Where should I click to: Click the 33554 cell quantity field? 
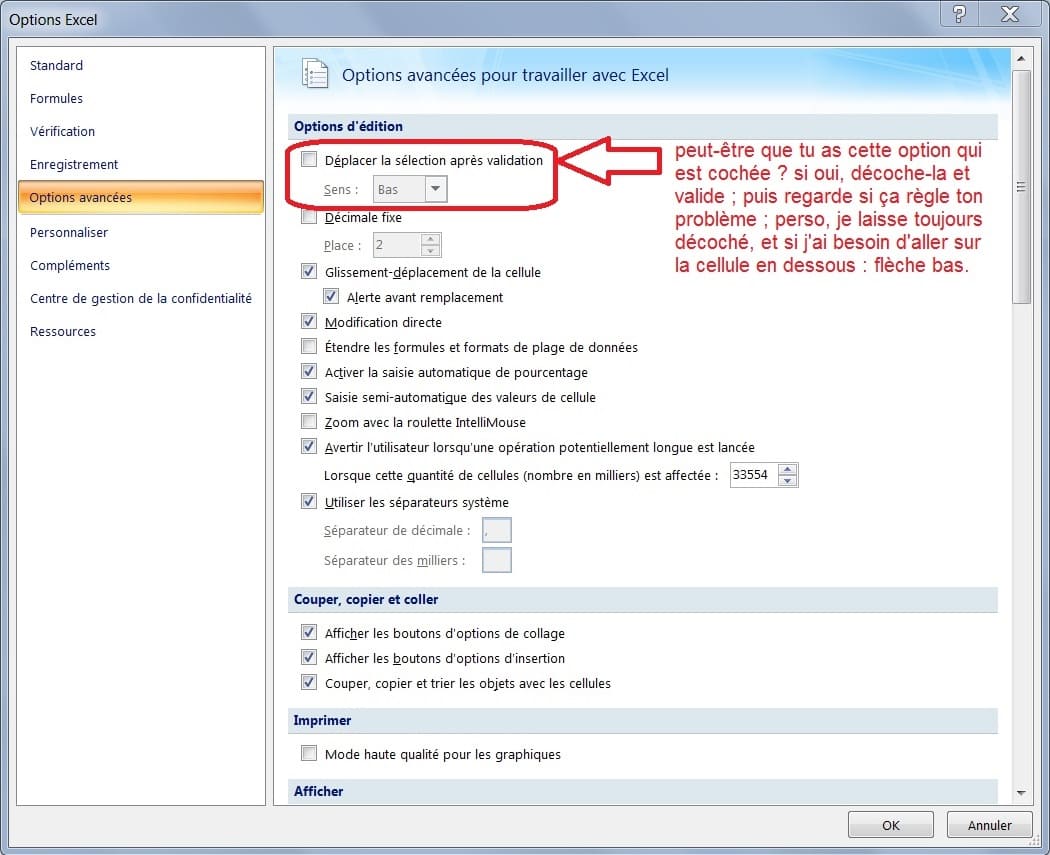coord(754,475)
